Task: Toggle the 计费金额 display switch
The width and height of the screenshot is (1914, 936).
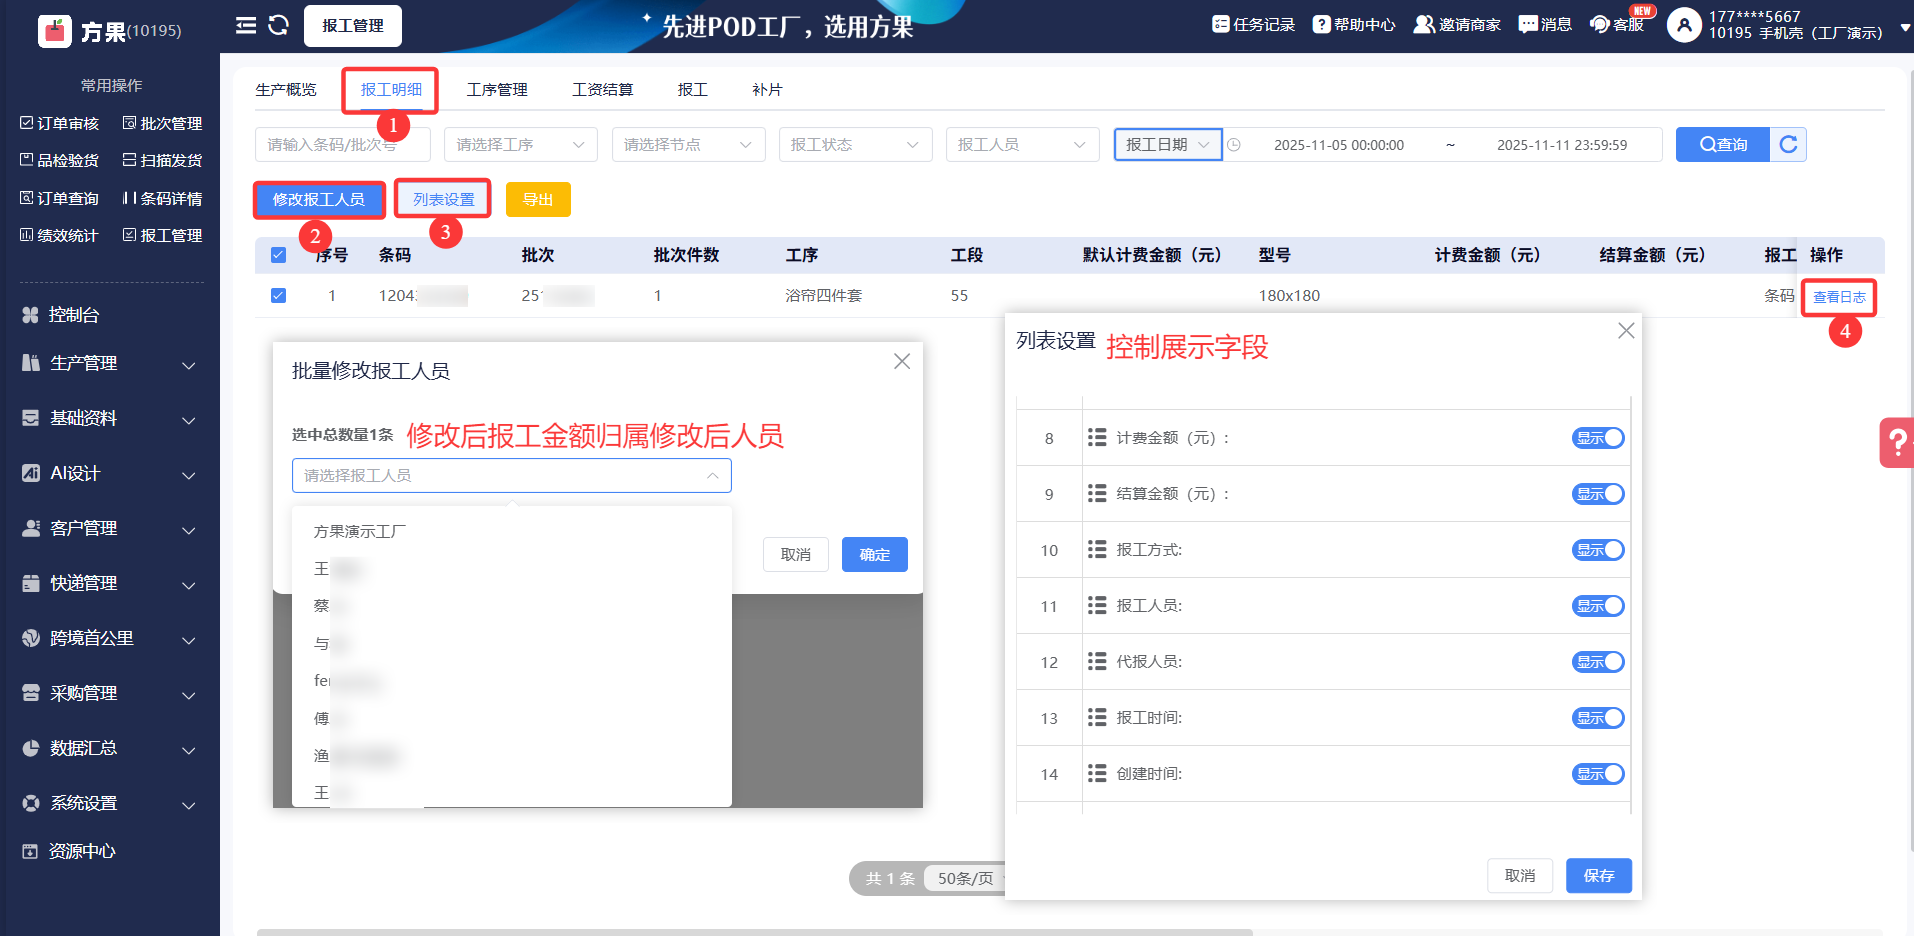Action: coord(1598,438)
